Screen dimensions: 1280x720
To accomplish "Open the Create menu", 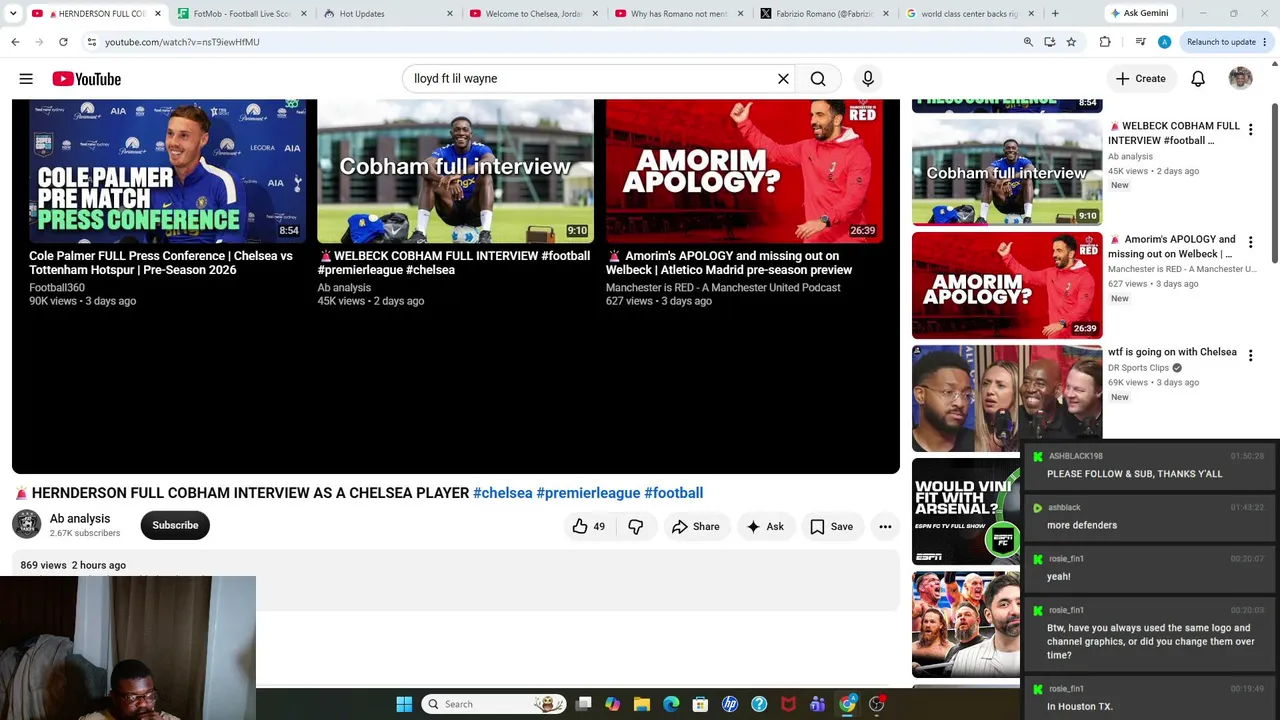I will pyautogui.click(x=1140, y=79).
